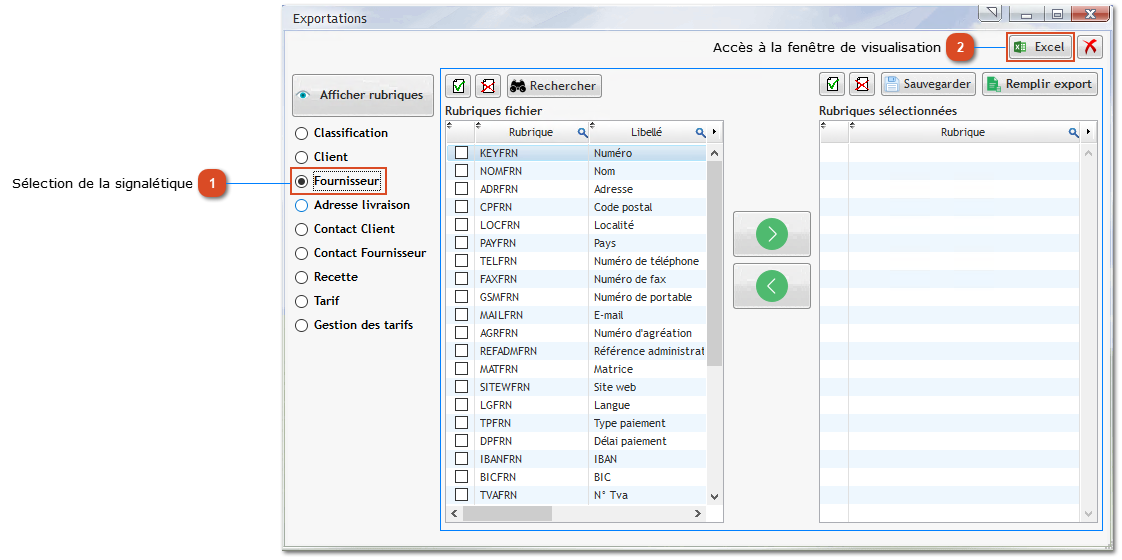Search by the Libellé column magnifier
1122x560 pixels.
pos(701,133)
